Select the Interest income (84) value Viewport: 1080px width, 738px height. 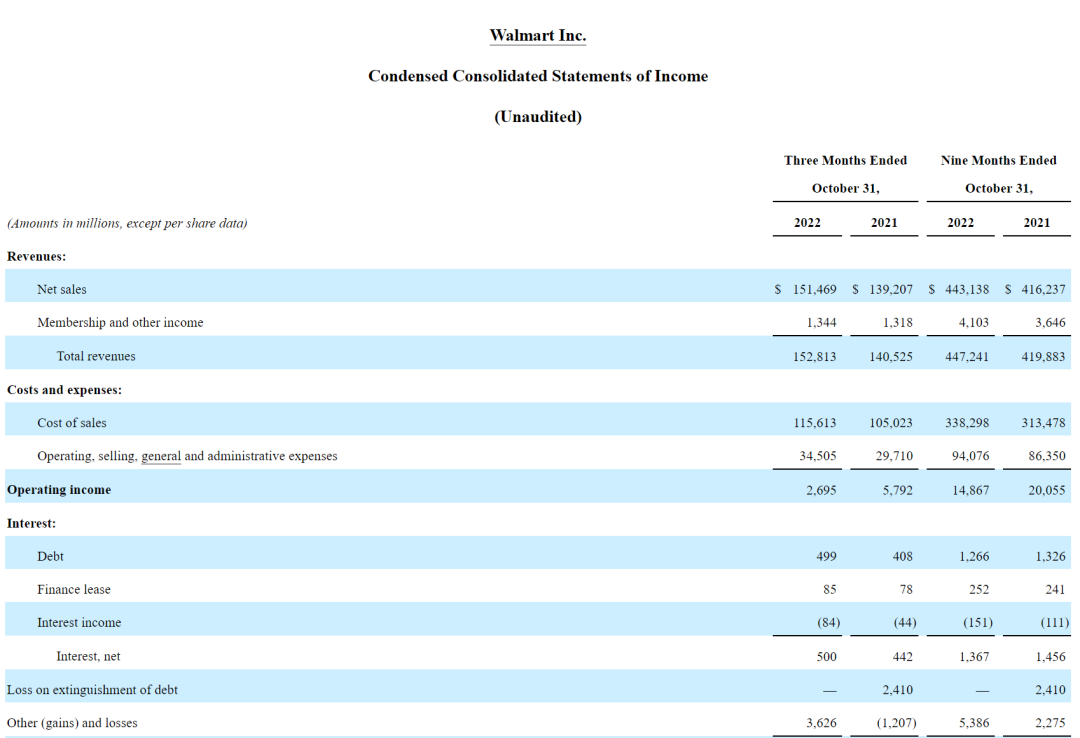click(x=829, y=622)
